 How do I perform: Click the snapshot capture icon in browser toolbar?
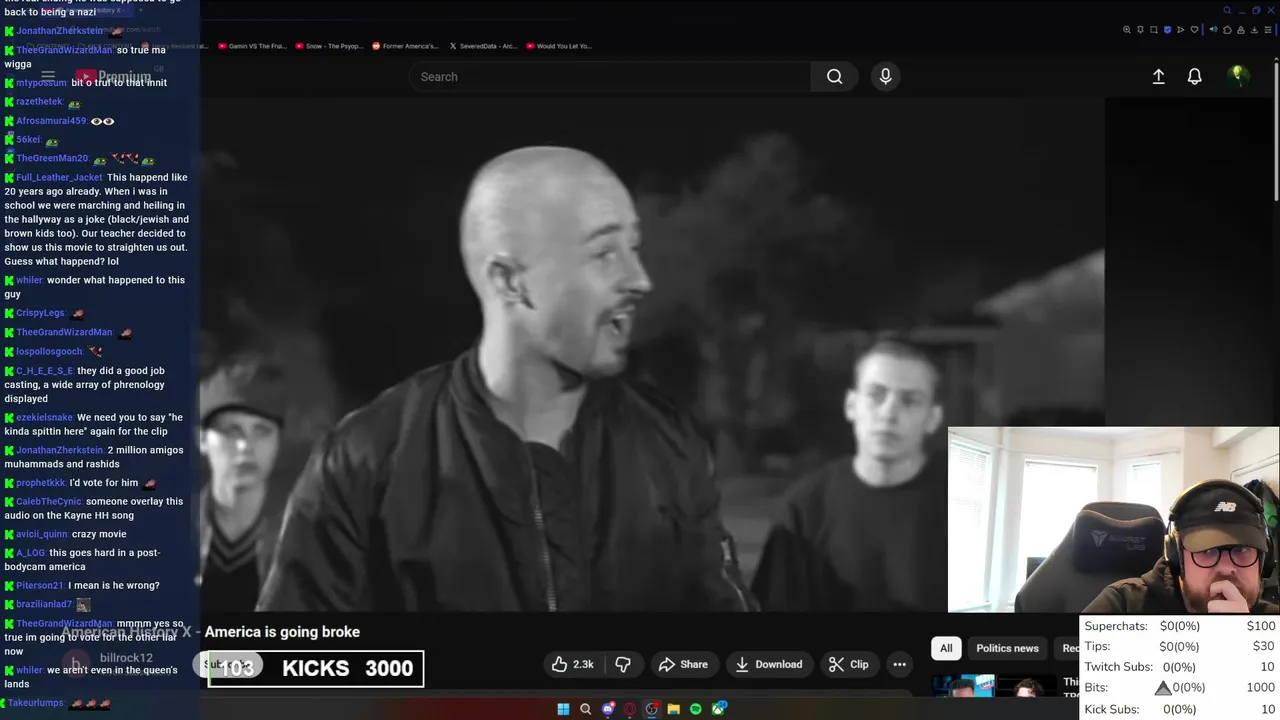(1154, 29)
